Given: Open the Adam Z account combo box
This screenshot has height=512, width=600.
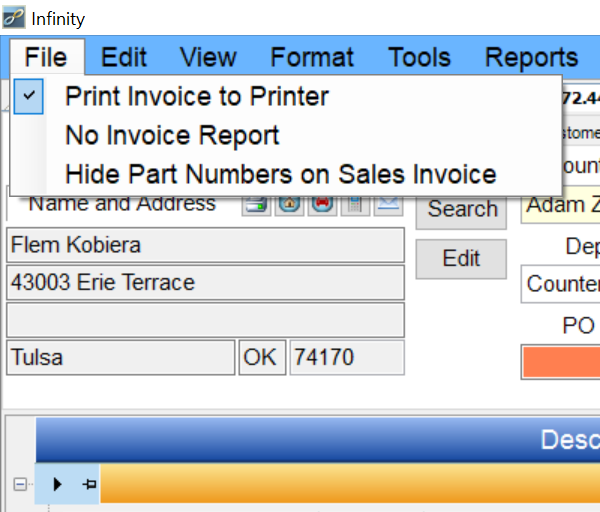Looking at the screenshot, I should (x=561, y=205).
